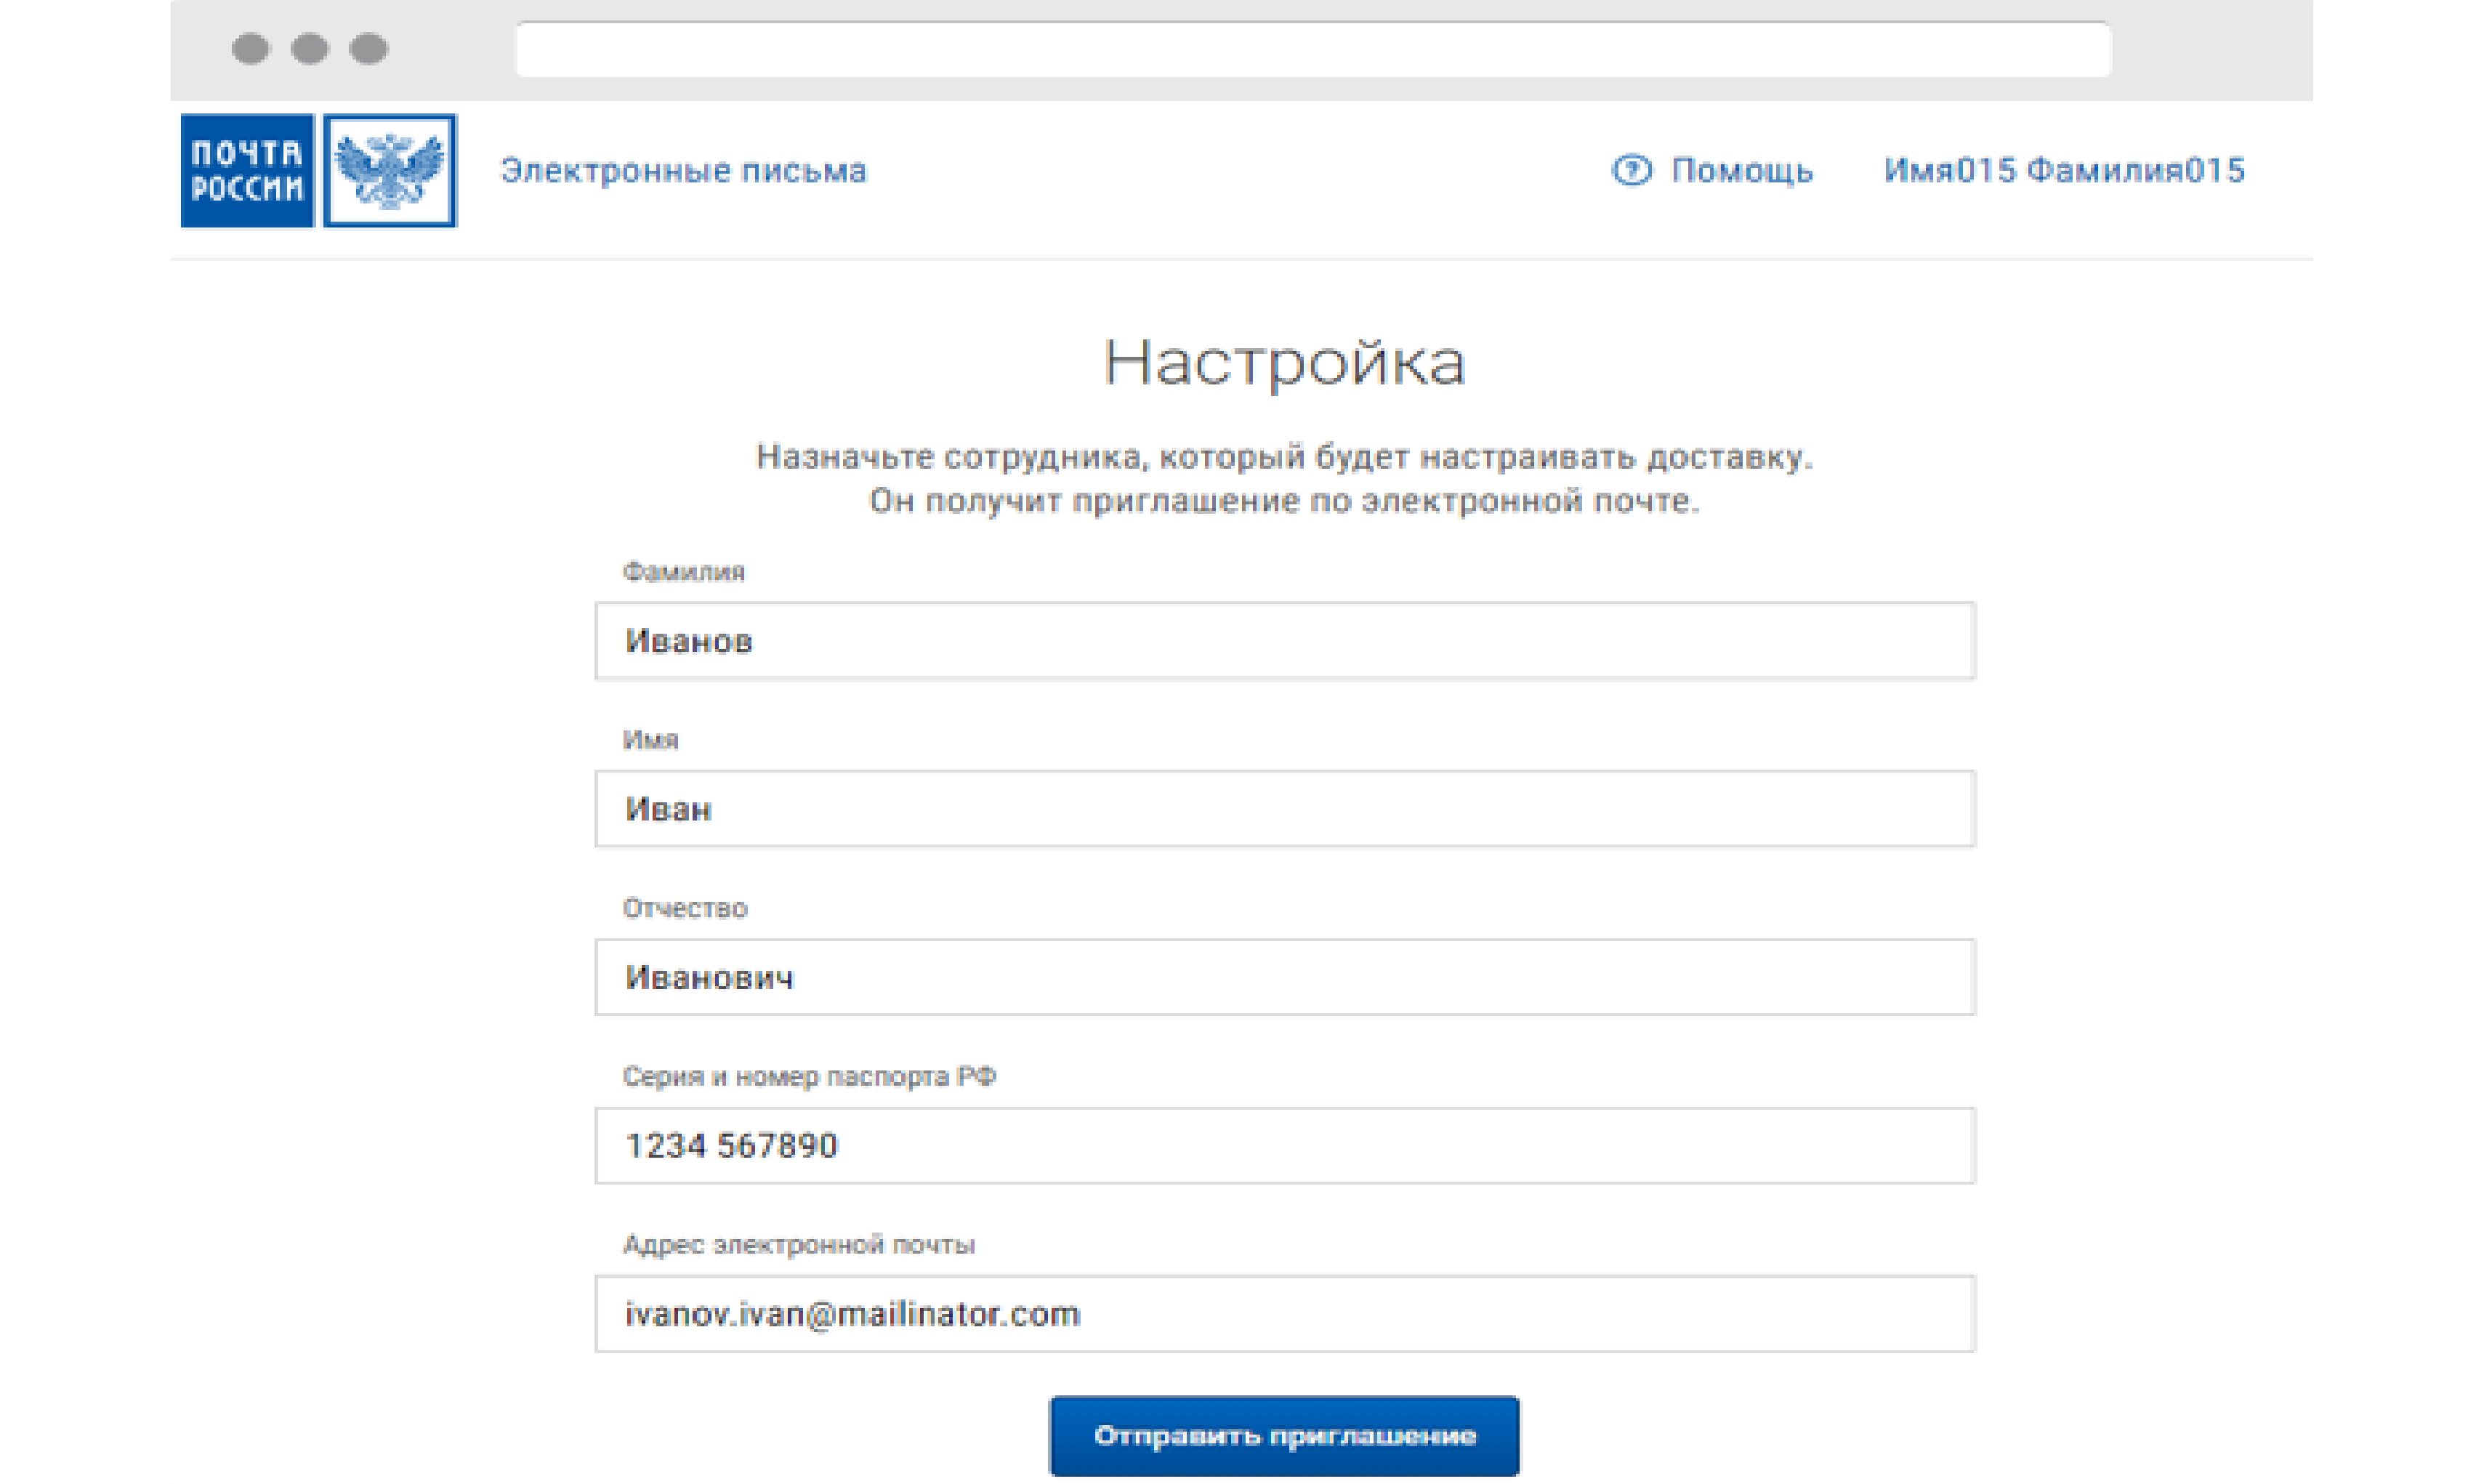
Task: Click the first gray window control dot
Action: pyautogui.click(x=250, y=49)
